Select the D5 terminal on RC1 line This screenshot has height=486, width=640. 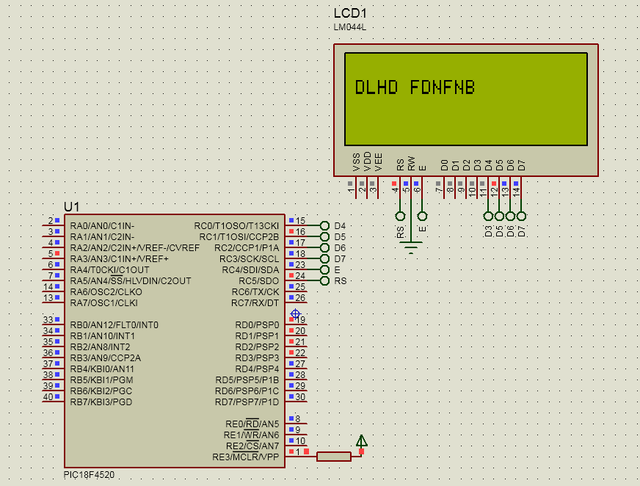click(325, 237)
